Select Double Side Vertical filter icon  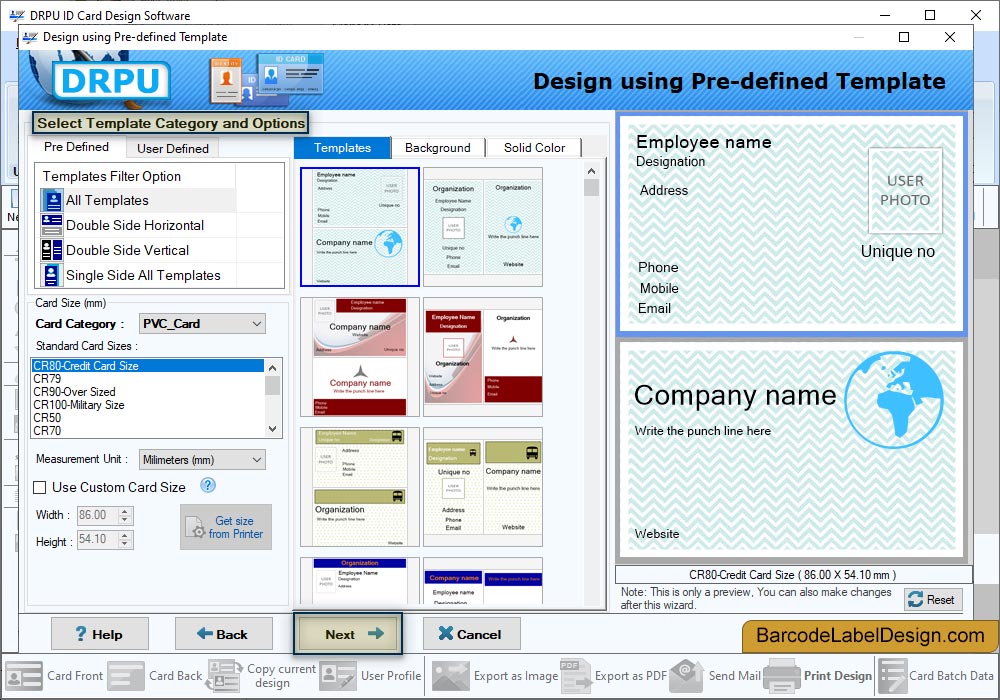pyautogui.click(x=52, y=250)
